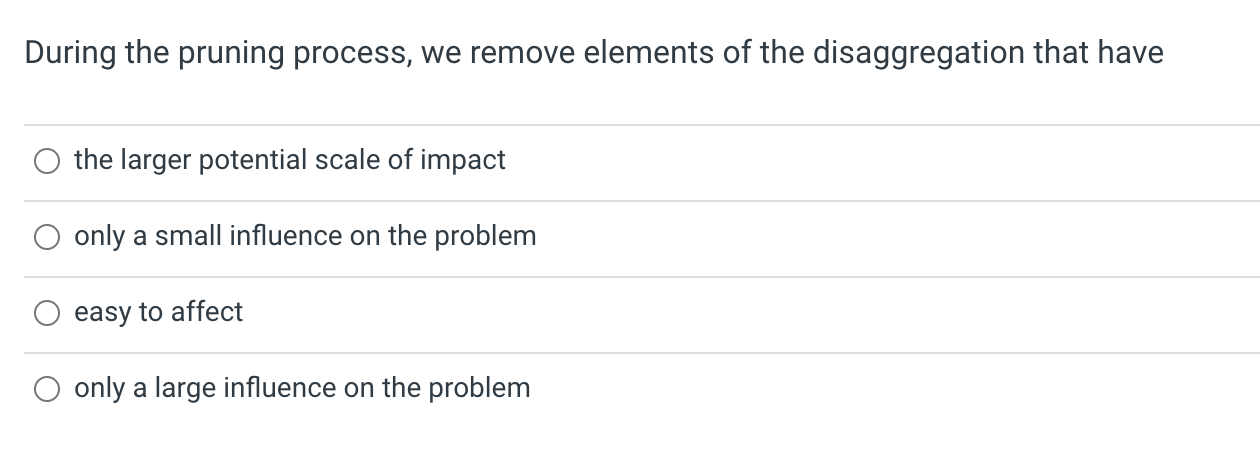The width and height of the screenshot is (1260, 454).
Task: Click the word 'remove' in the question
Action: [x=524, y=53]
